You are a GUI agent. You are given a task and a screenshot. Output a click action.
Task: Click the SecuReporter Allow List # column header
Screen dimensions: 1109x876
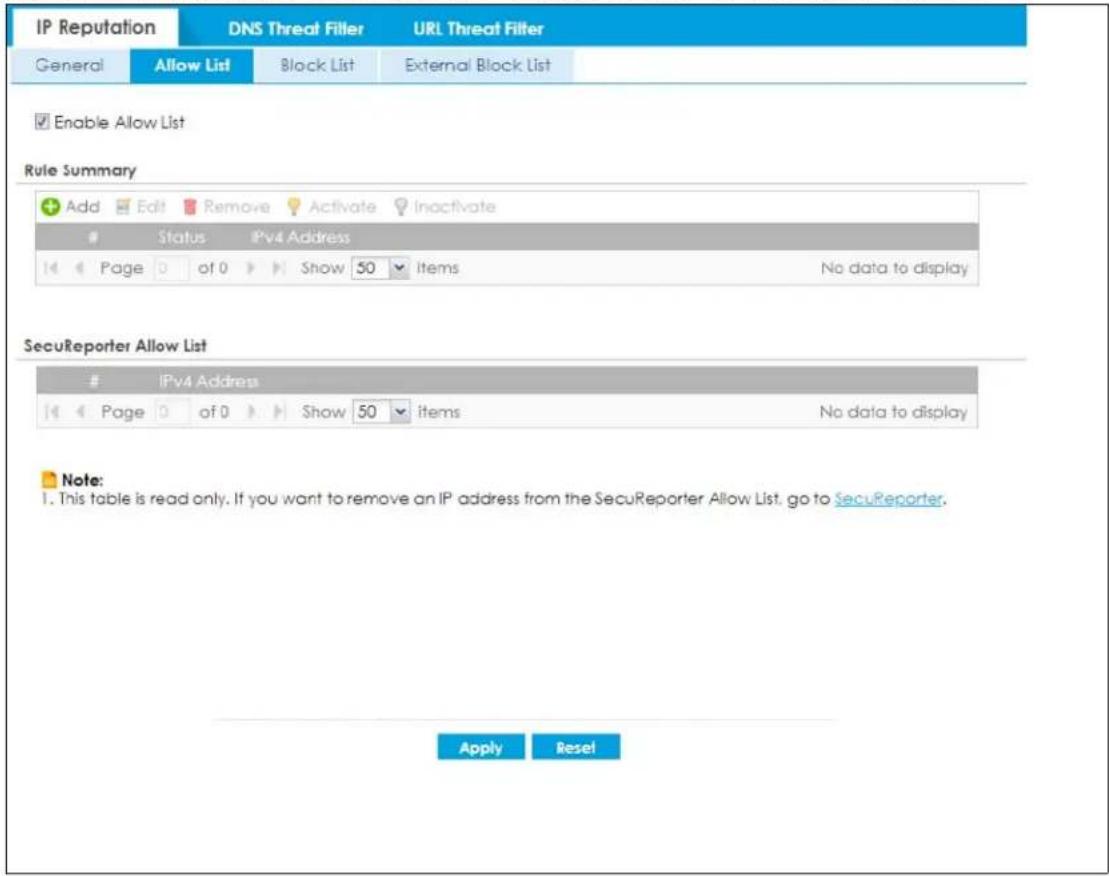click(x=94, y=381)
